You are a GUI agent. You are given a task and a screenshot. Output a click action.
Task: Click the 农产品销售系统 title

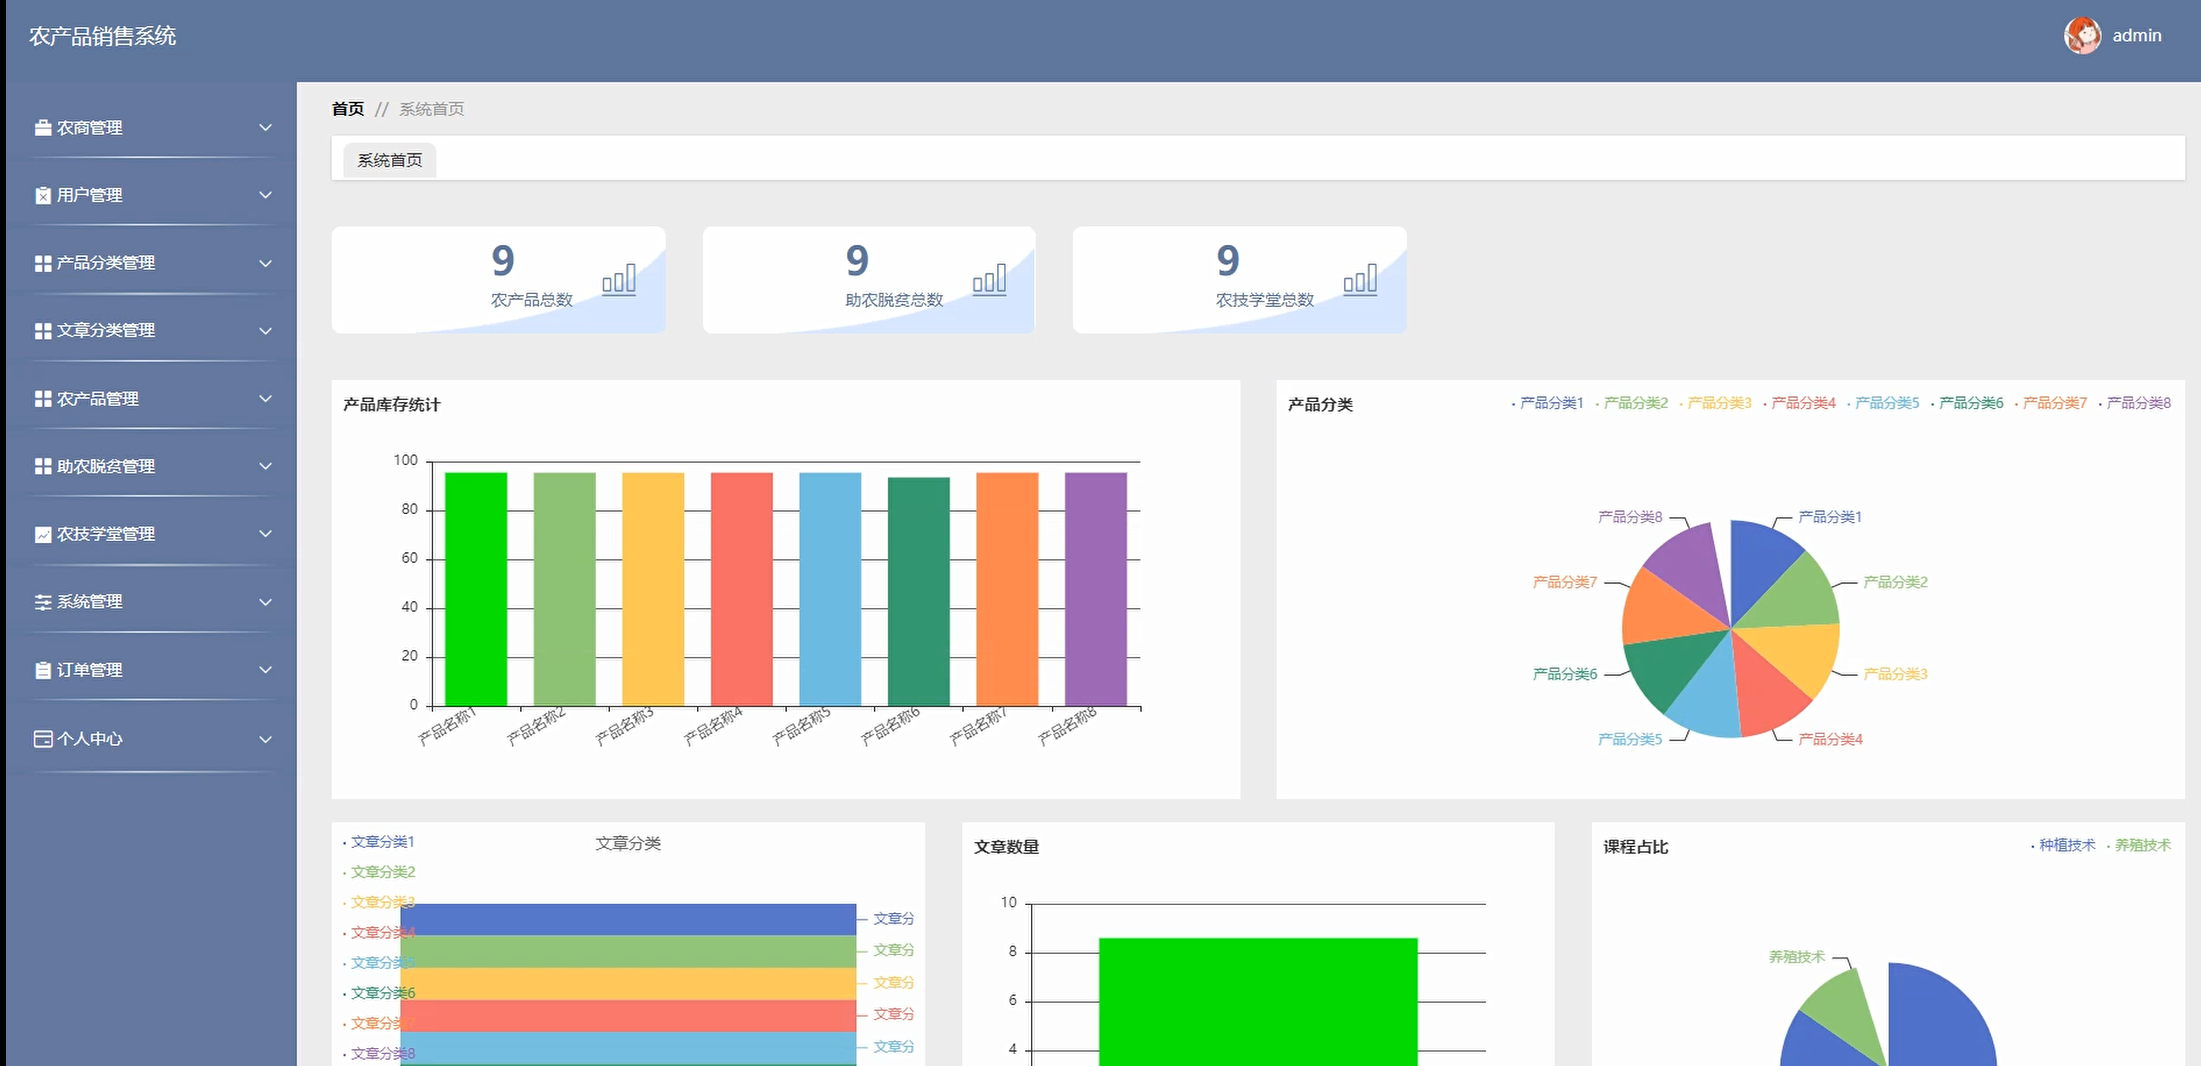(x=103, y=36)
